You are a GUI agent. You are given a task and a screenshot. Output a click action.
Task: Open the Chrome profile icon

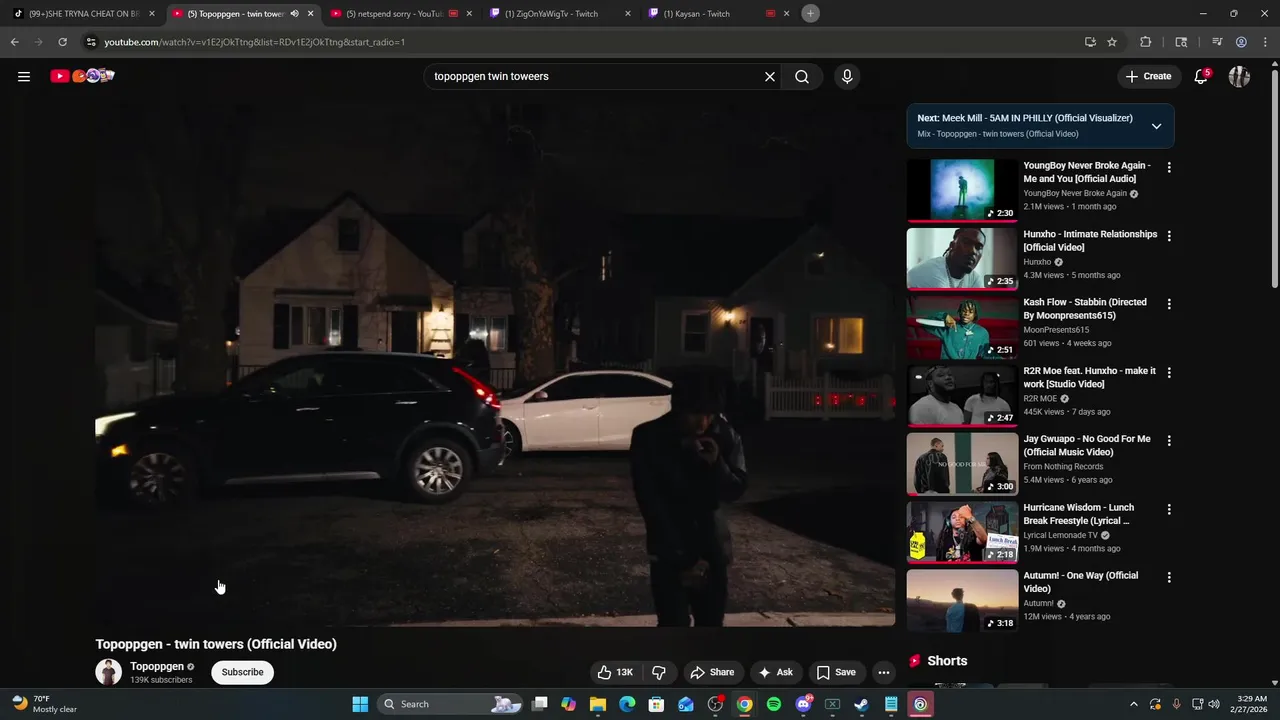point(1241,42)
